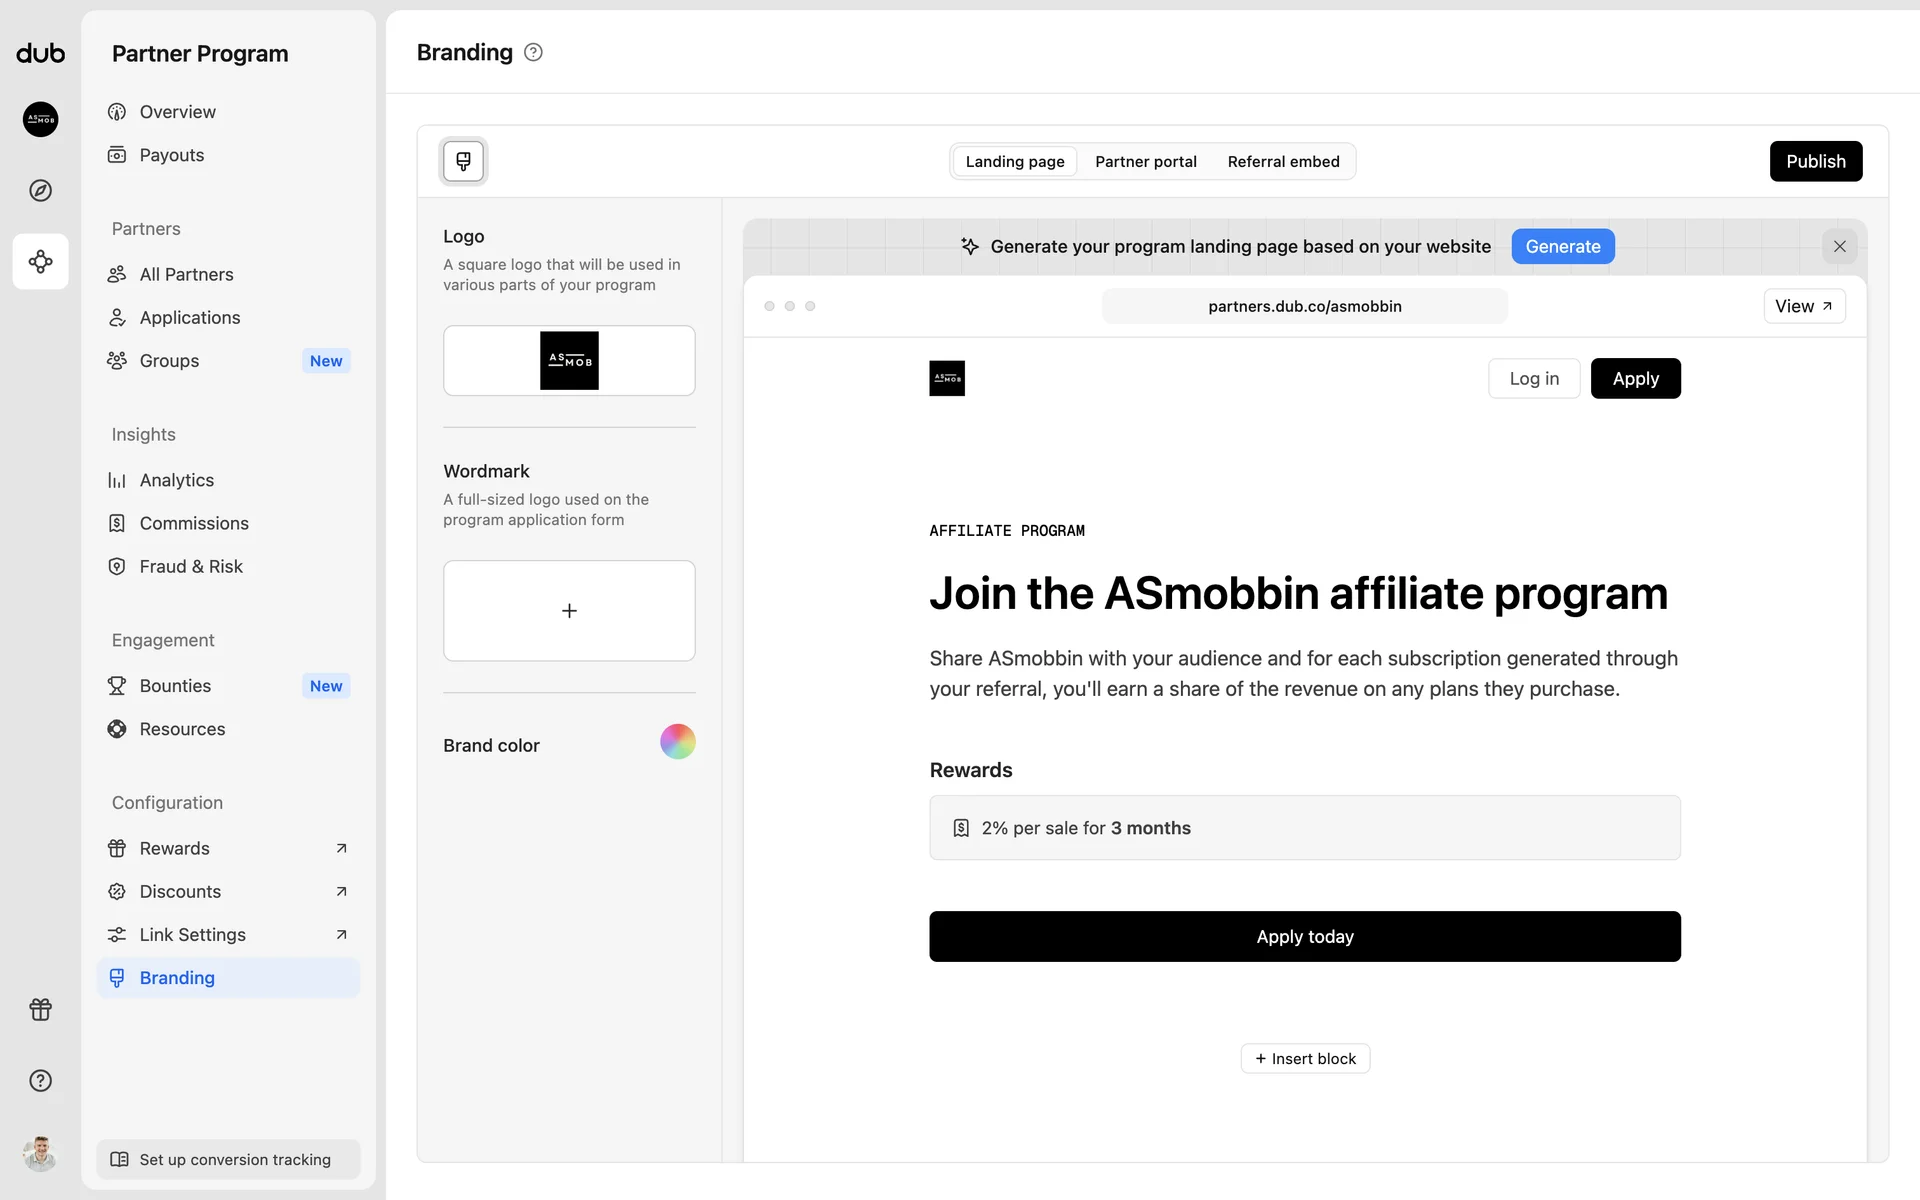Open the compass explore icon in sidebar
This screenshot has height=1200, width=1920.
40,190
